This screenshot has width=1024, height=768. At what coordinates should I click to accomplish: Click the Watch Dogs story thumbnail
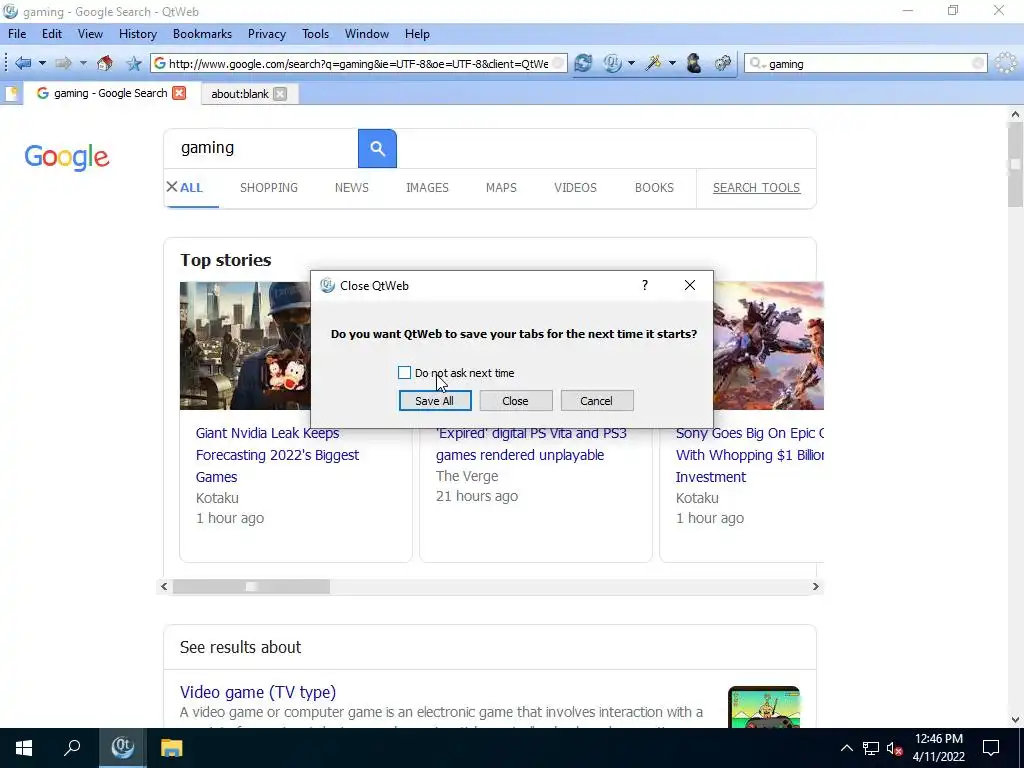click(245, 345)
